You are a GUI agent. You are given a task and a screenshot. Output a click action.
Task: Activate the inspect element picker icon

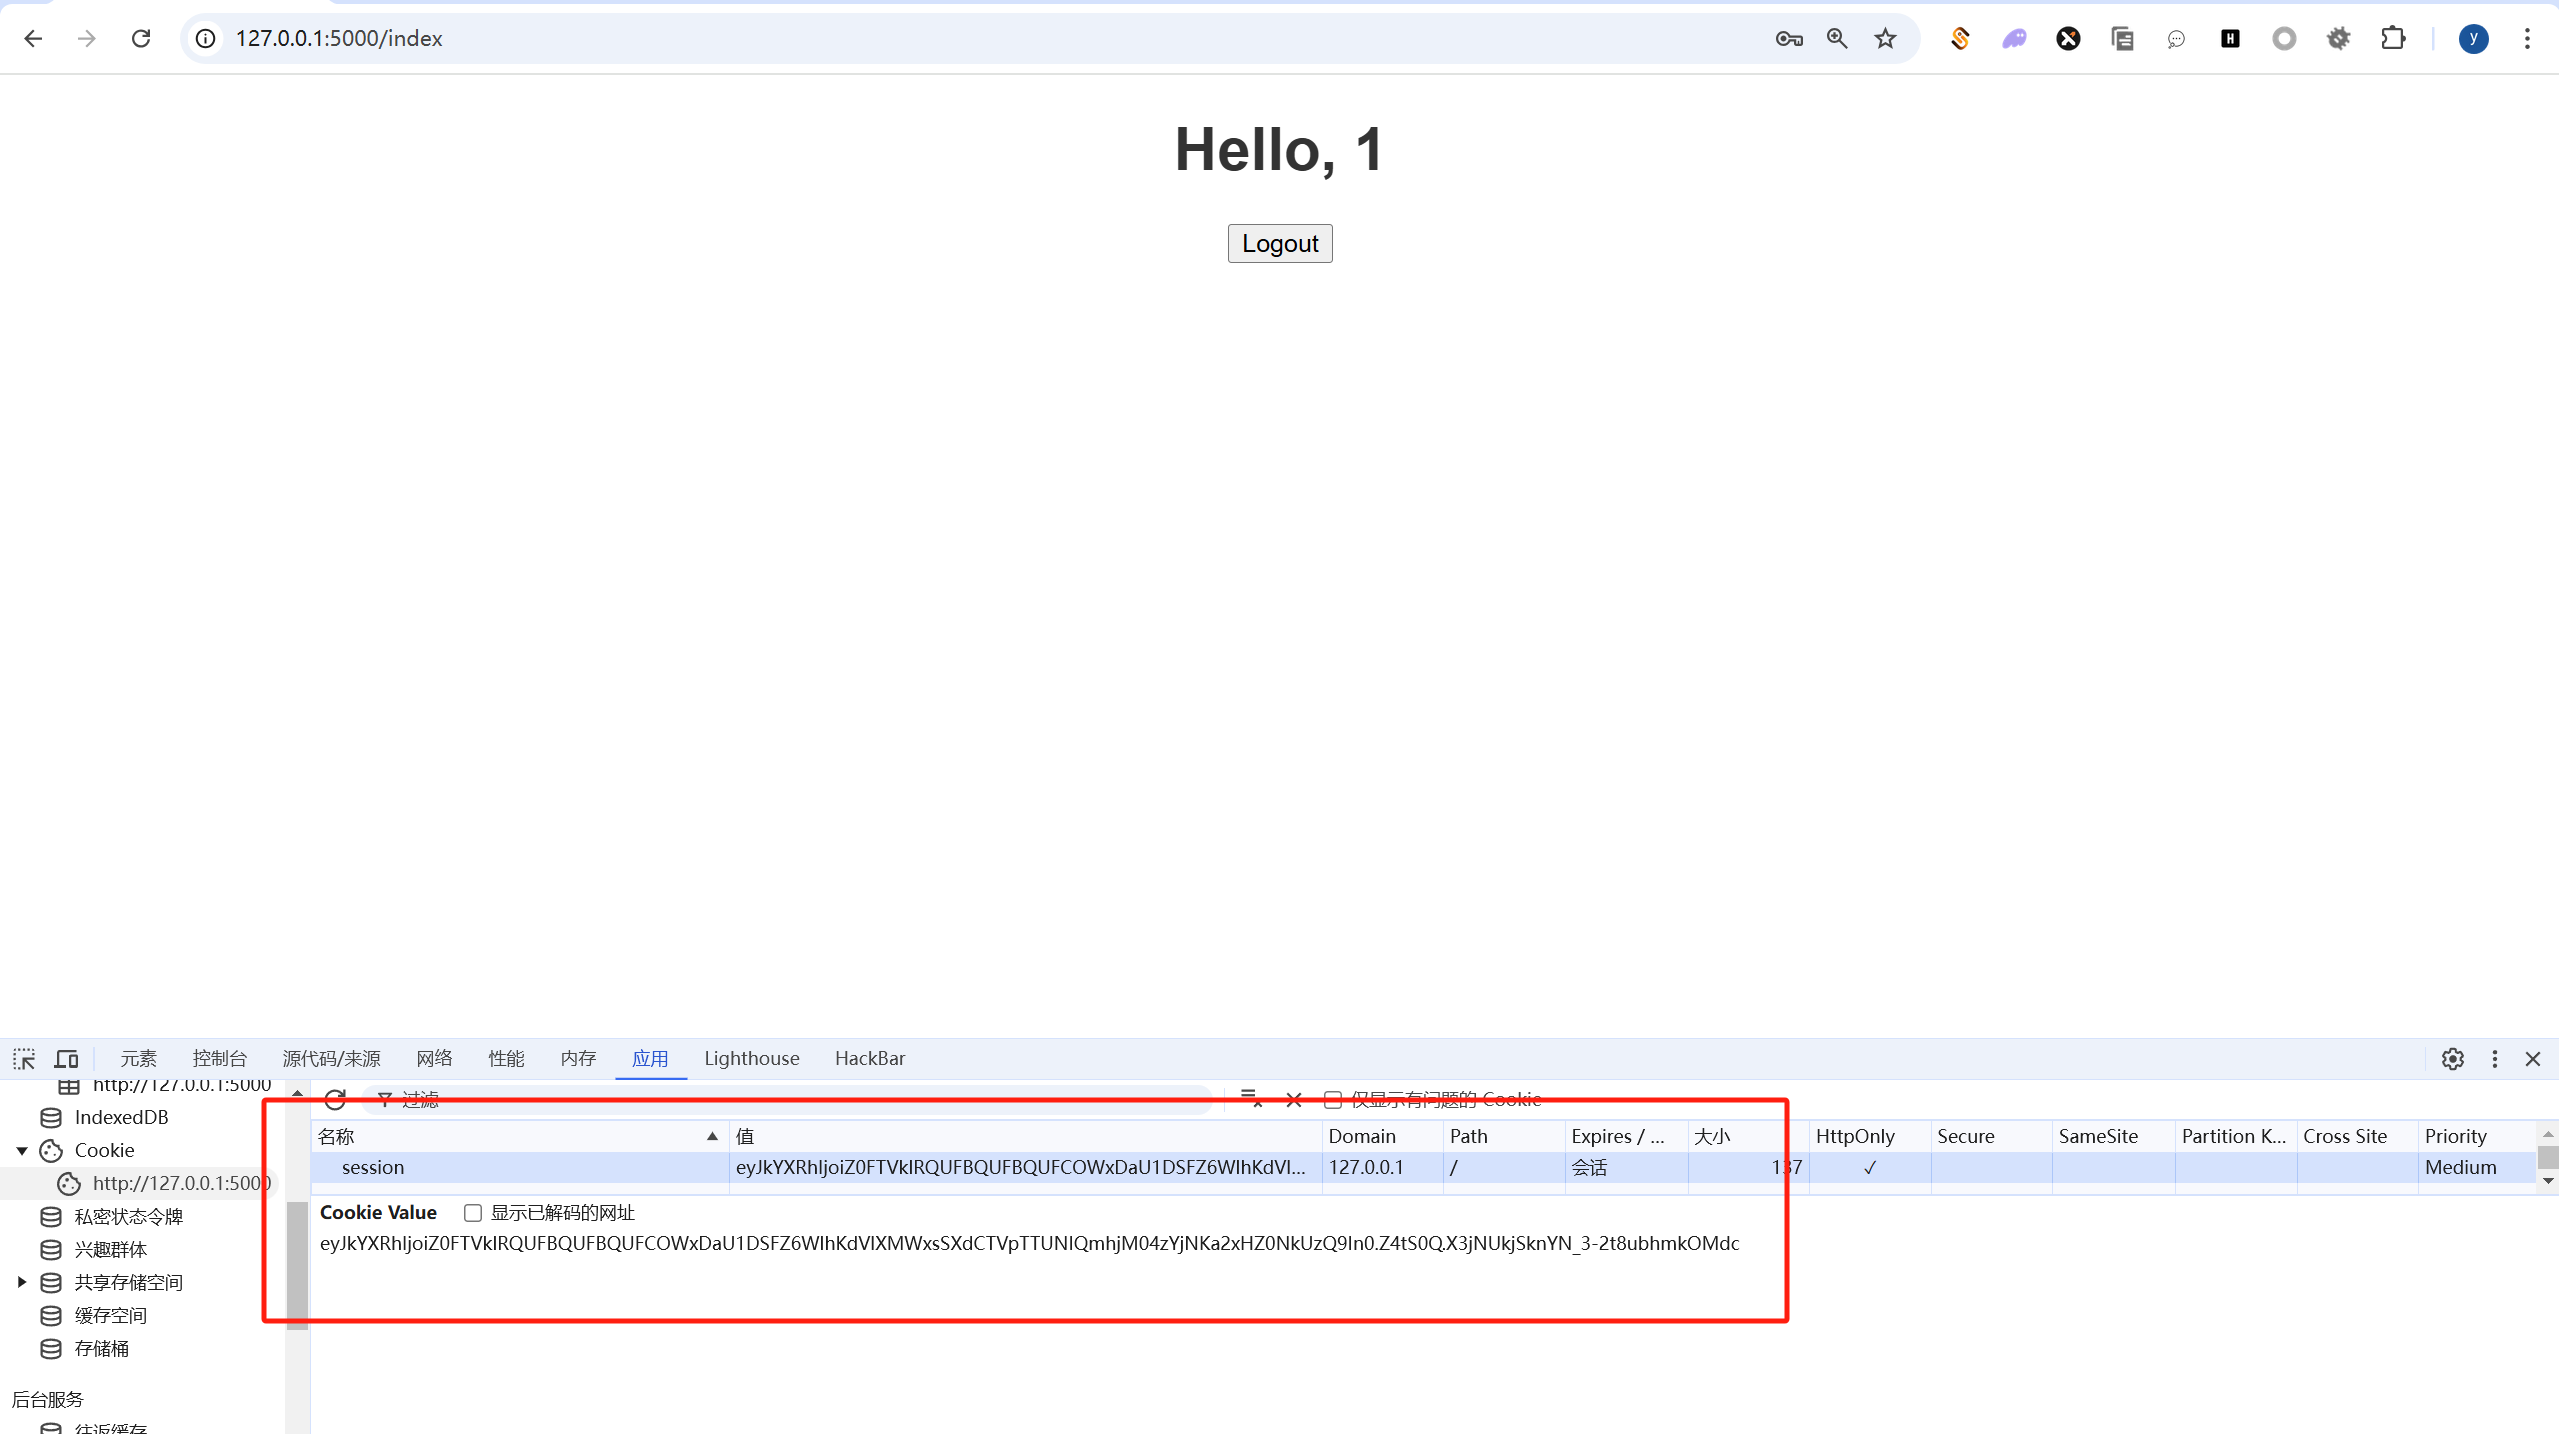click(24, 1058)
